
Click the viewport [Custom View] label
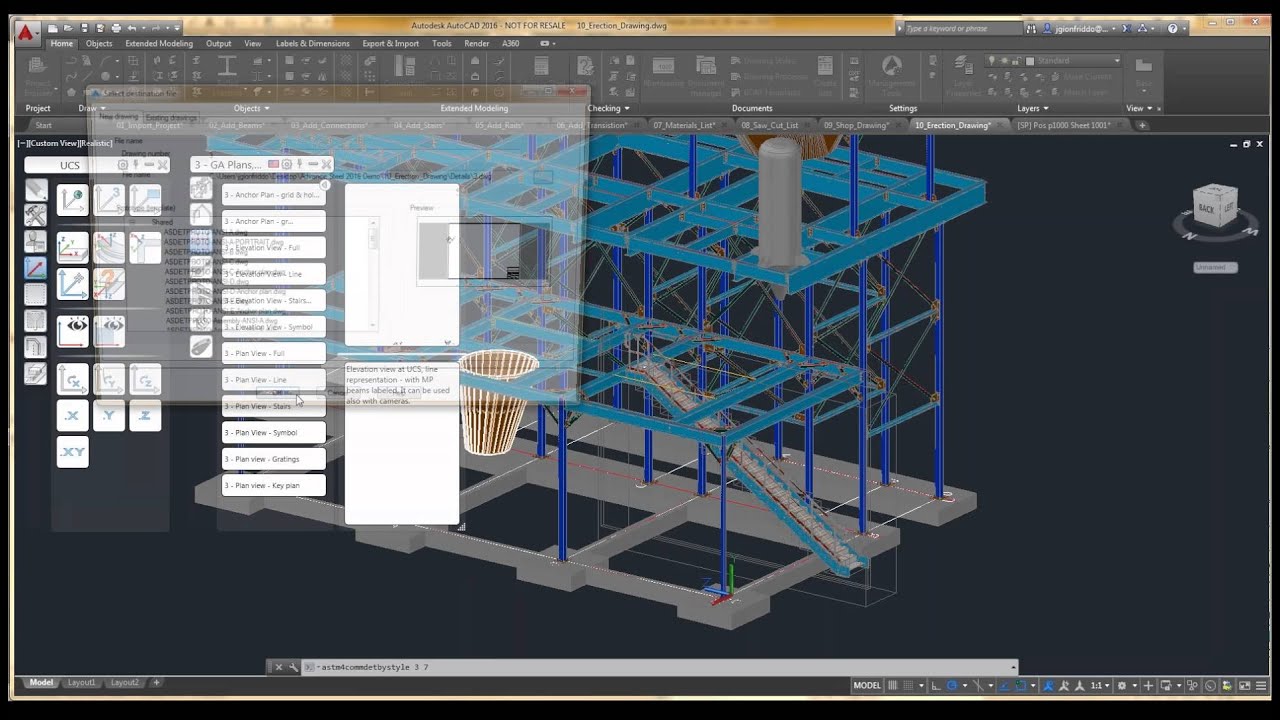pos(56,143)
